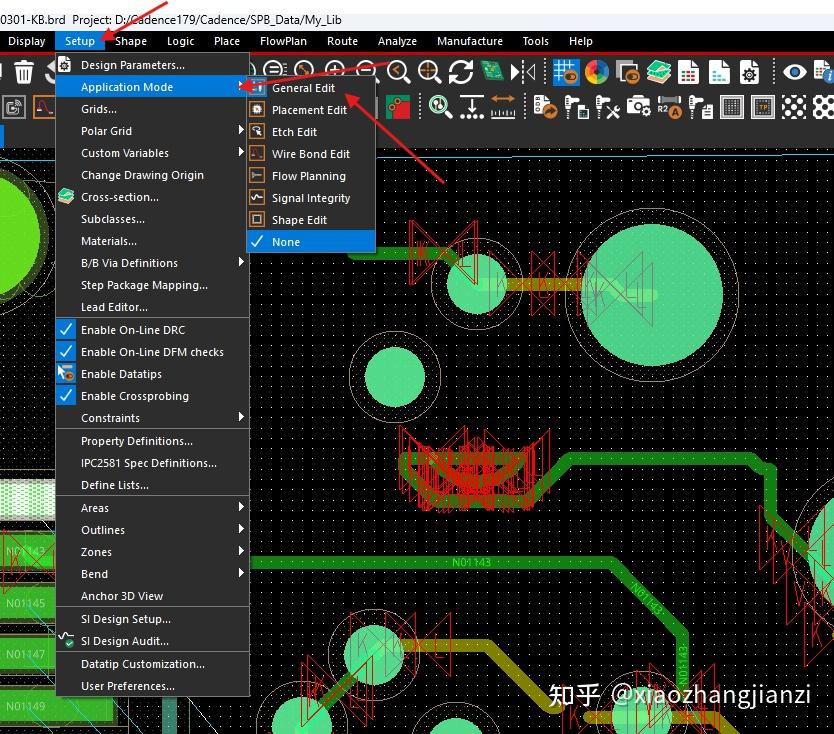Click the red curve route icon
The height and width of the screenshot is (734, 834).
tap(45, 107)
